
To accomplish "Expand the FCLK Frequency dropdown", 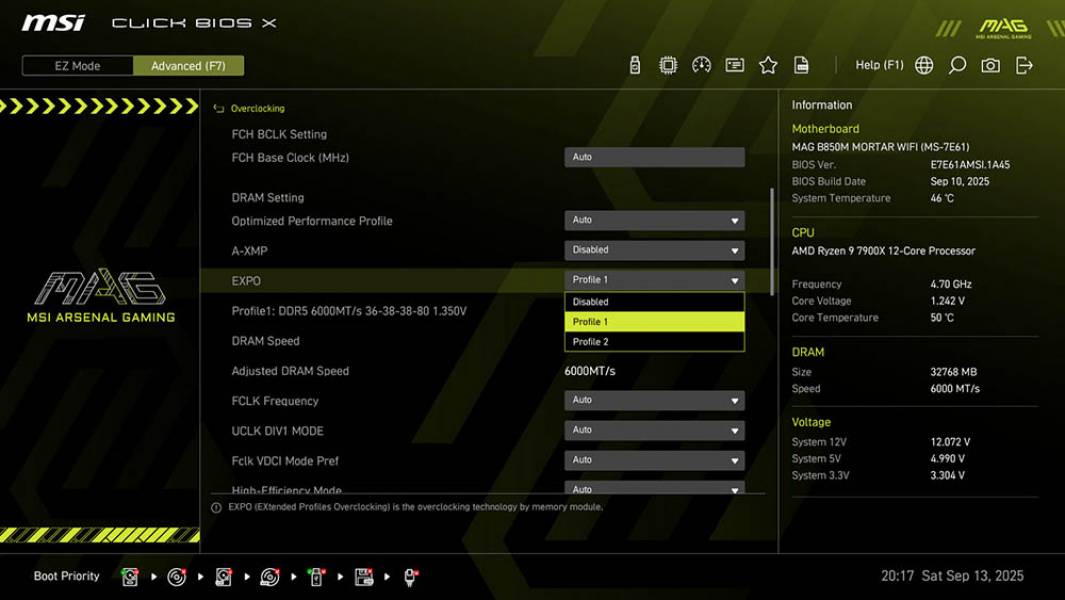I will (x=655, y=400).
